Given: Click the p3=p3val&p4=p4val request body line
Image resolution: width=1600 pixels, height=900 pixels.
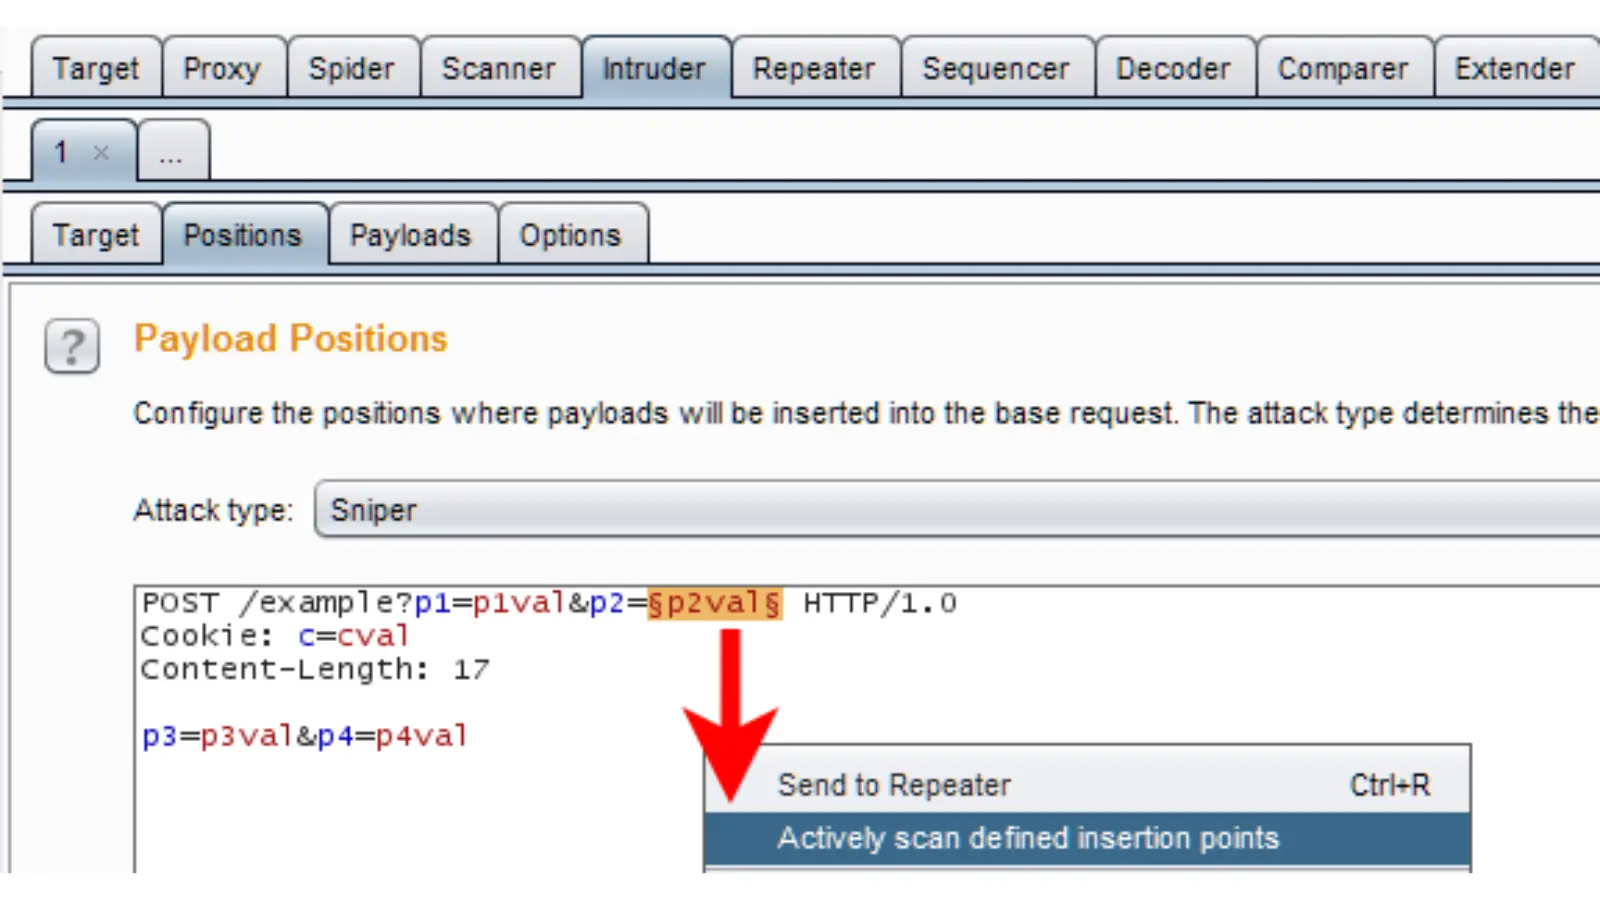Looking at the screenshot, I should [304, 736].
